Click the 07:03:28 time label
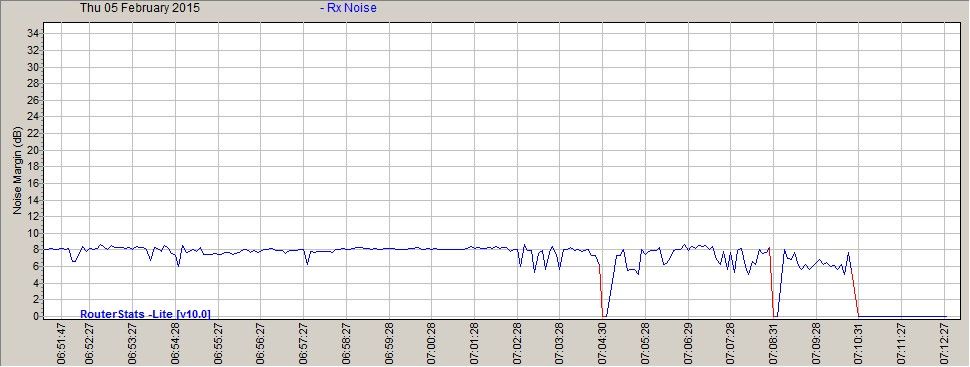The height and width of the screenshot is (367, 970). pyautogui.click(x=560, y=342)
